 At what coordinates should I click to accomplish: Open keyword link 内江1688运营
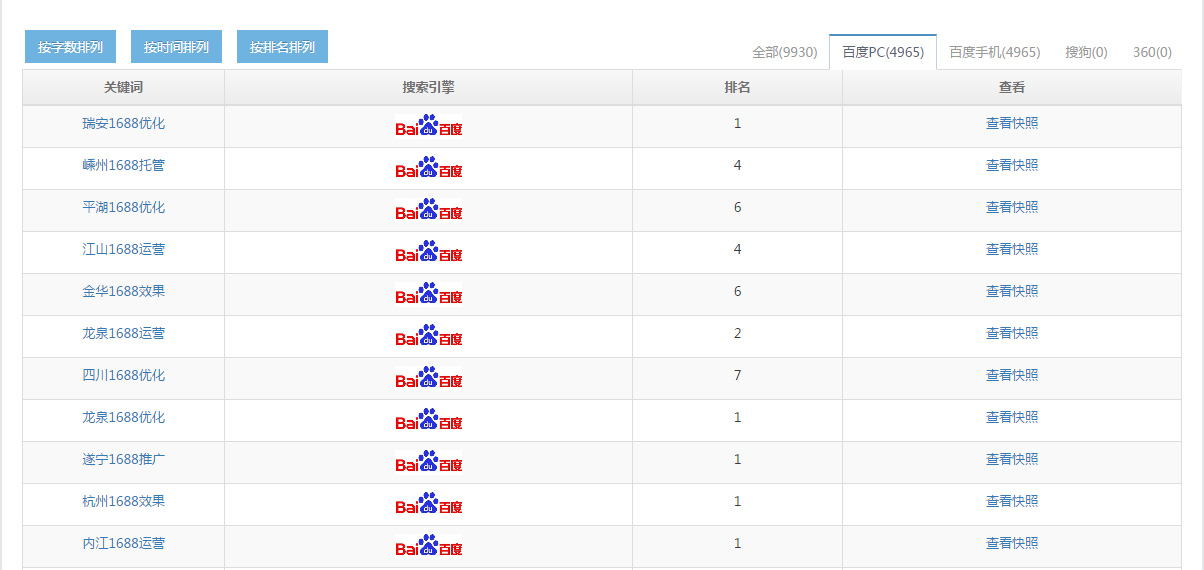point(124,544)
